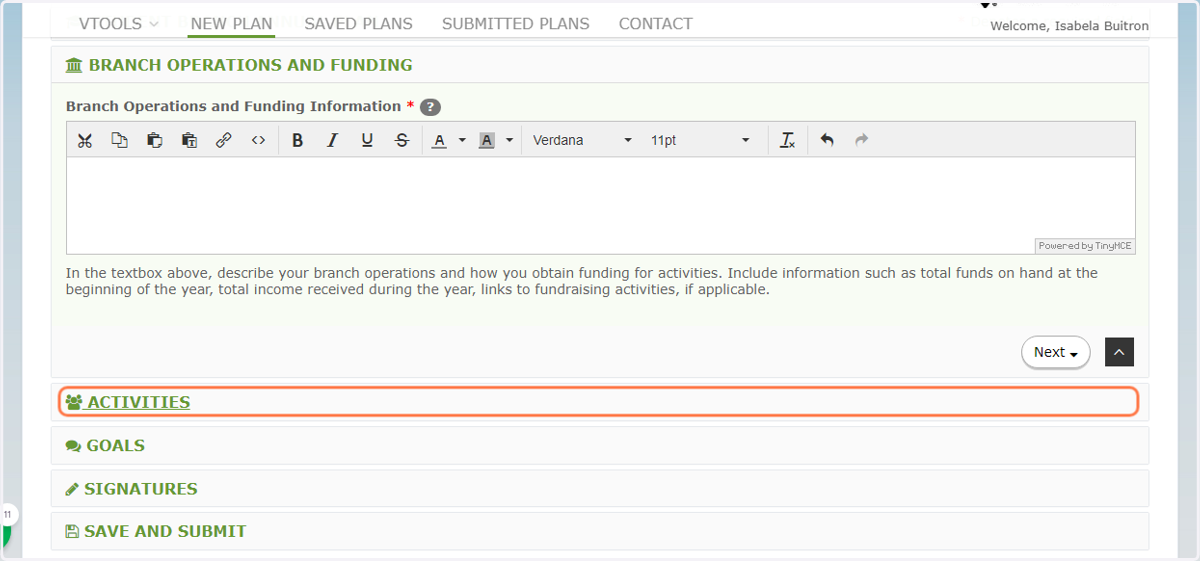Apply background highlight color icon
The width and height of the screenshot is (1200, 561).
pyautogui.click(x=487, y=140)
